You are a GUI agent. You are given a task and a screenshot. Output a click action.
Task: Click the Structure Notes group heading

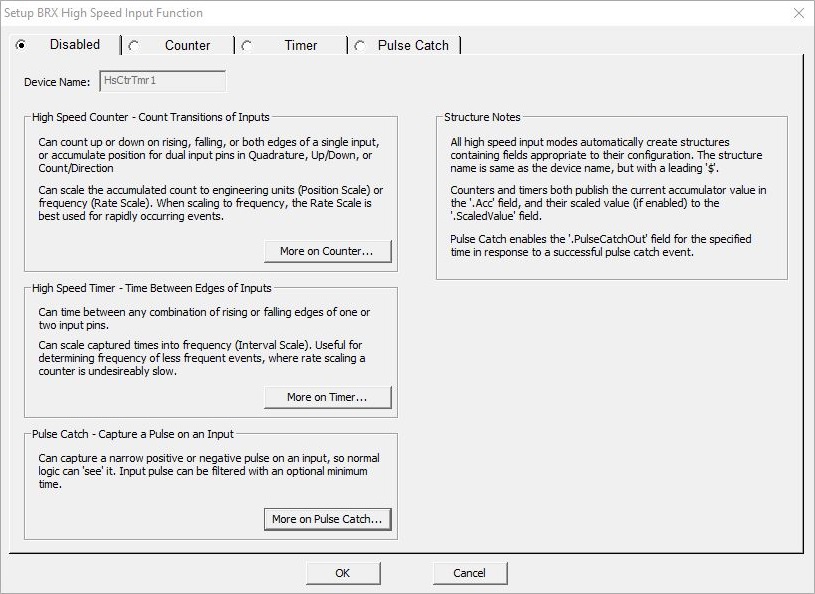482,117
